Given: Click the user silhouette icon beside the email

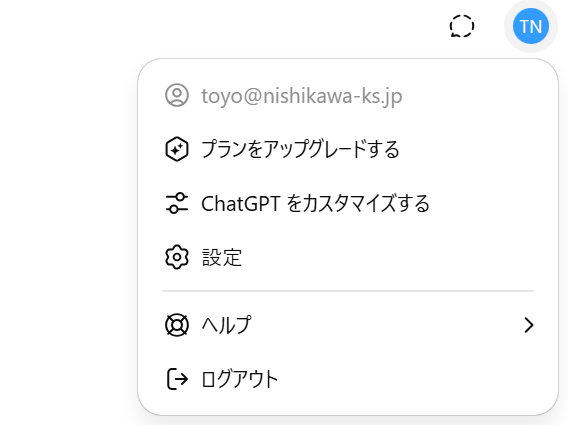Looking at the screenshot, I should (x=177, y=95).
